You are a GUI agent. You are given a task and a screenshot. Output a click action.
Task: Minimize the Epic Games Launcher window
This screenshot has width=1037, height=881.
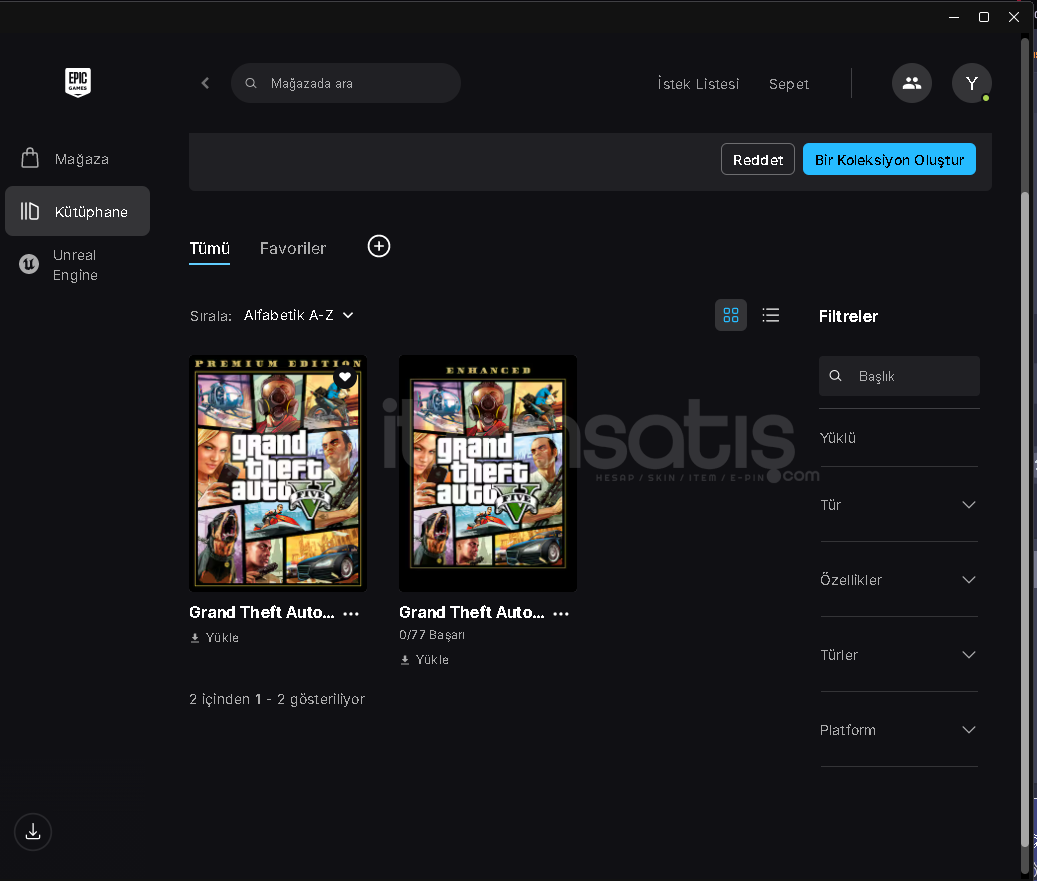(954, 17)
